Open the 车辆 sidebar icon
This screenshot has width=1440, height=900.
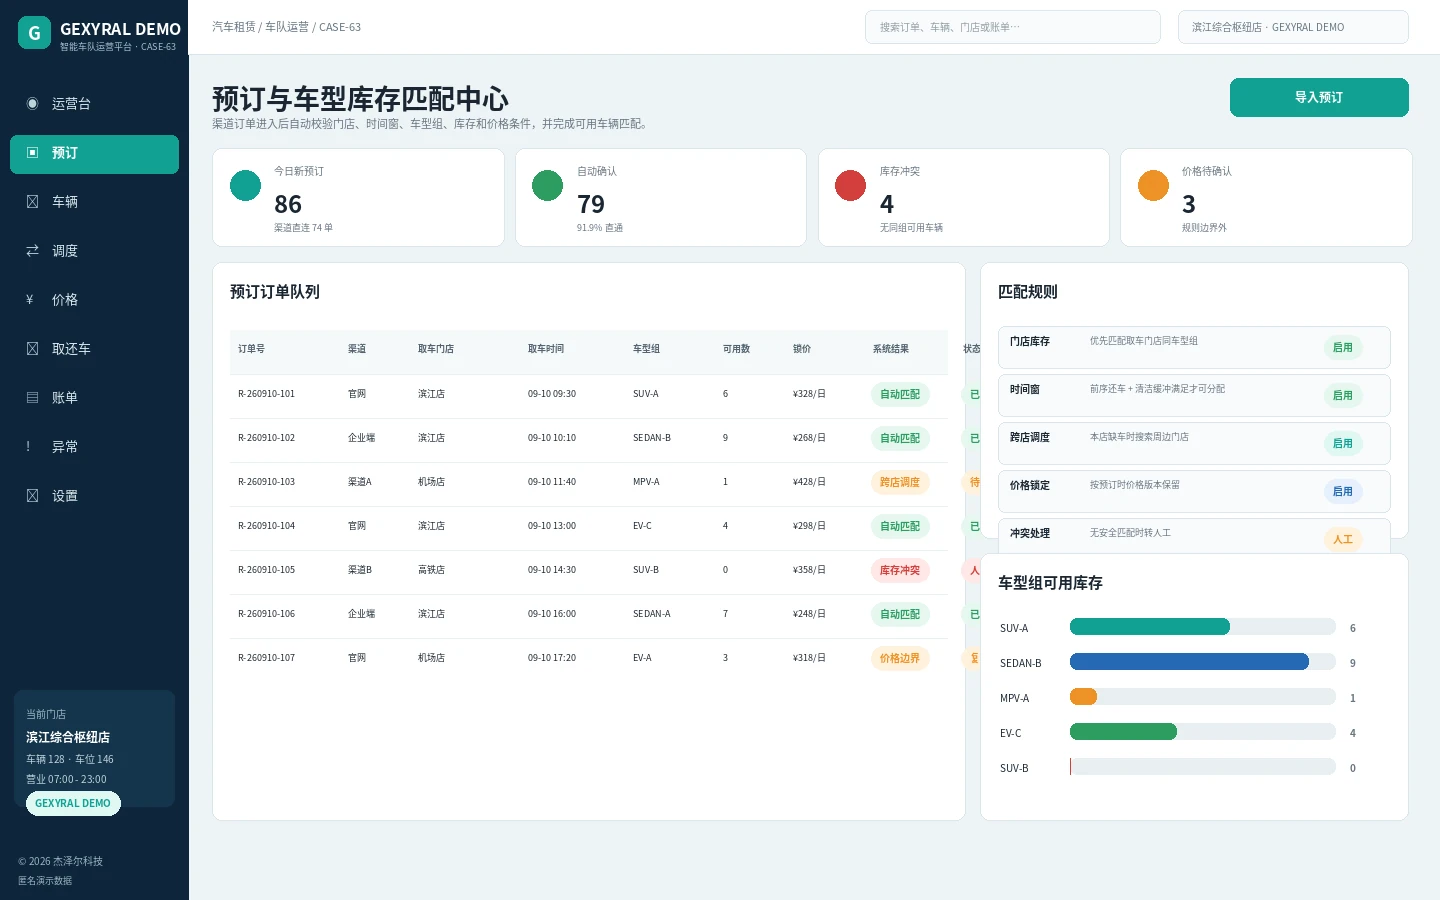[32, 202]
